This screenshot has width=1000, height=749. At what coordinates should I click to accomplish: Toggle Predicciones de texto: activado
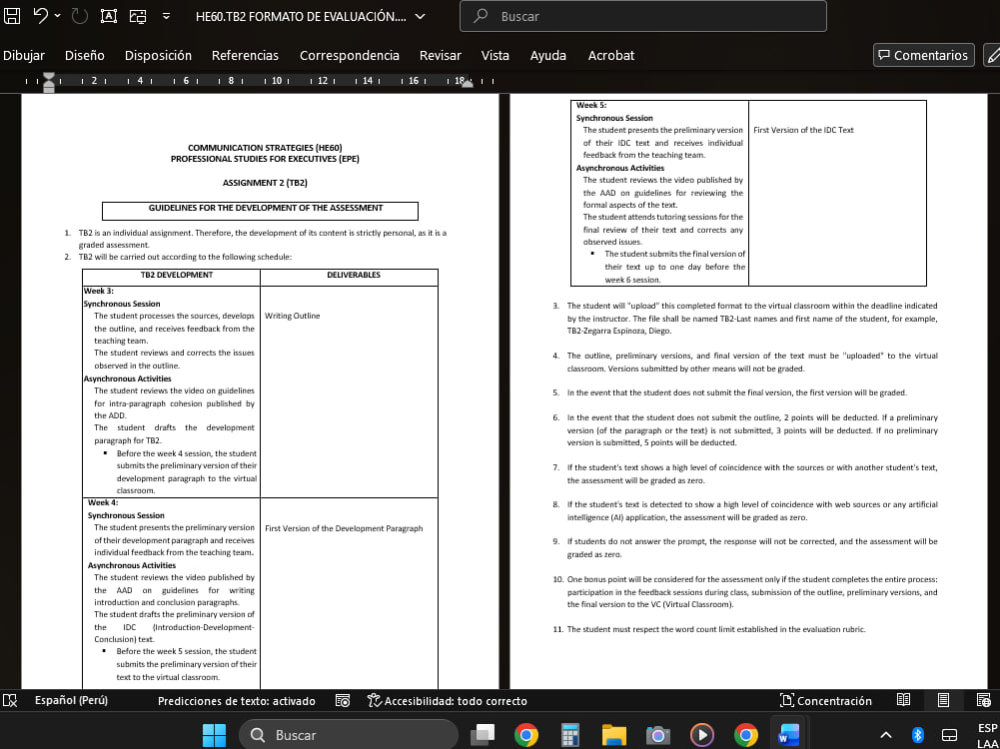[x=237, y=701]
